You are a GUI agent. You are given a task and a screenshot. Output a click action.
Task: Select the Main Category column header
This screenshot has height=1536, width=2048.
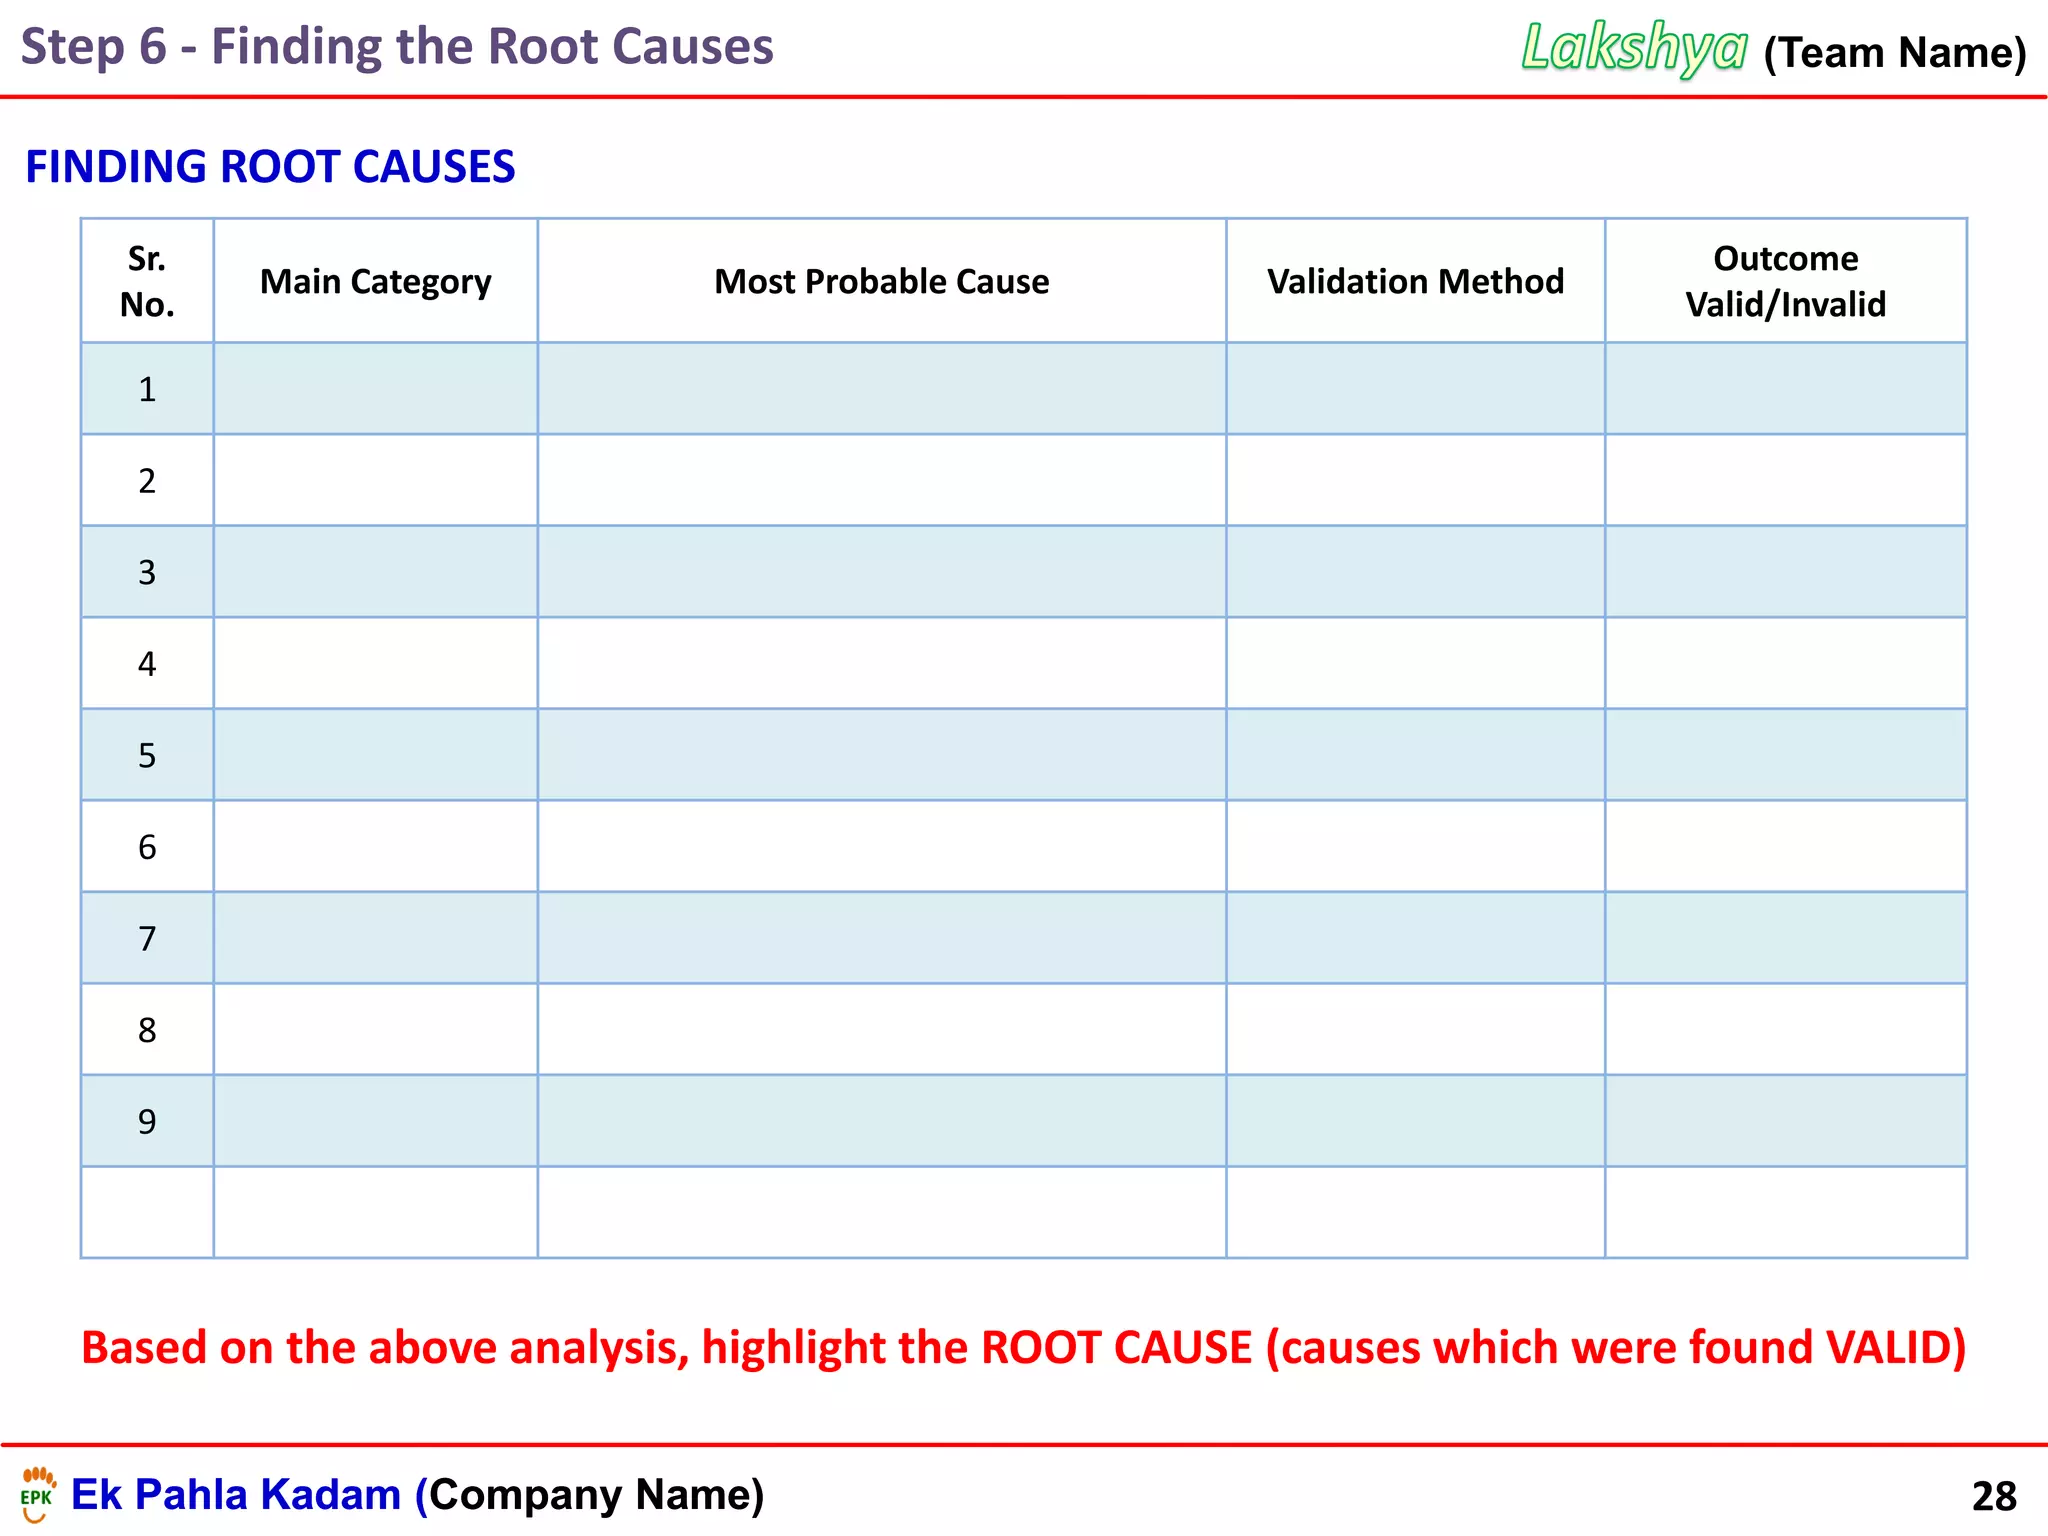(375, 281)
